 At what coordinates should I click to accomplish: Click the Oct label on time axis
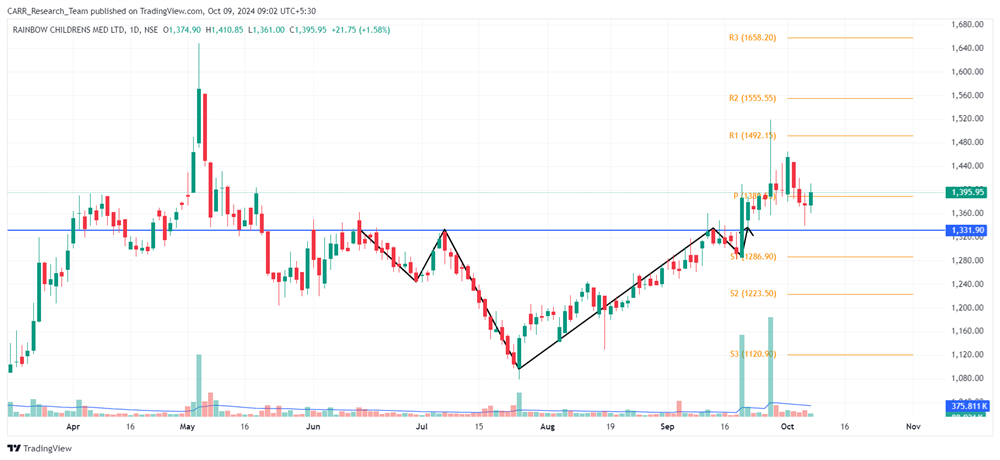pyautogui.click(x=786, y=426)
